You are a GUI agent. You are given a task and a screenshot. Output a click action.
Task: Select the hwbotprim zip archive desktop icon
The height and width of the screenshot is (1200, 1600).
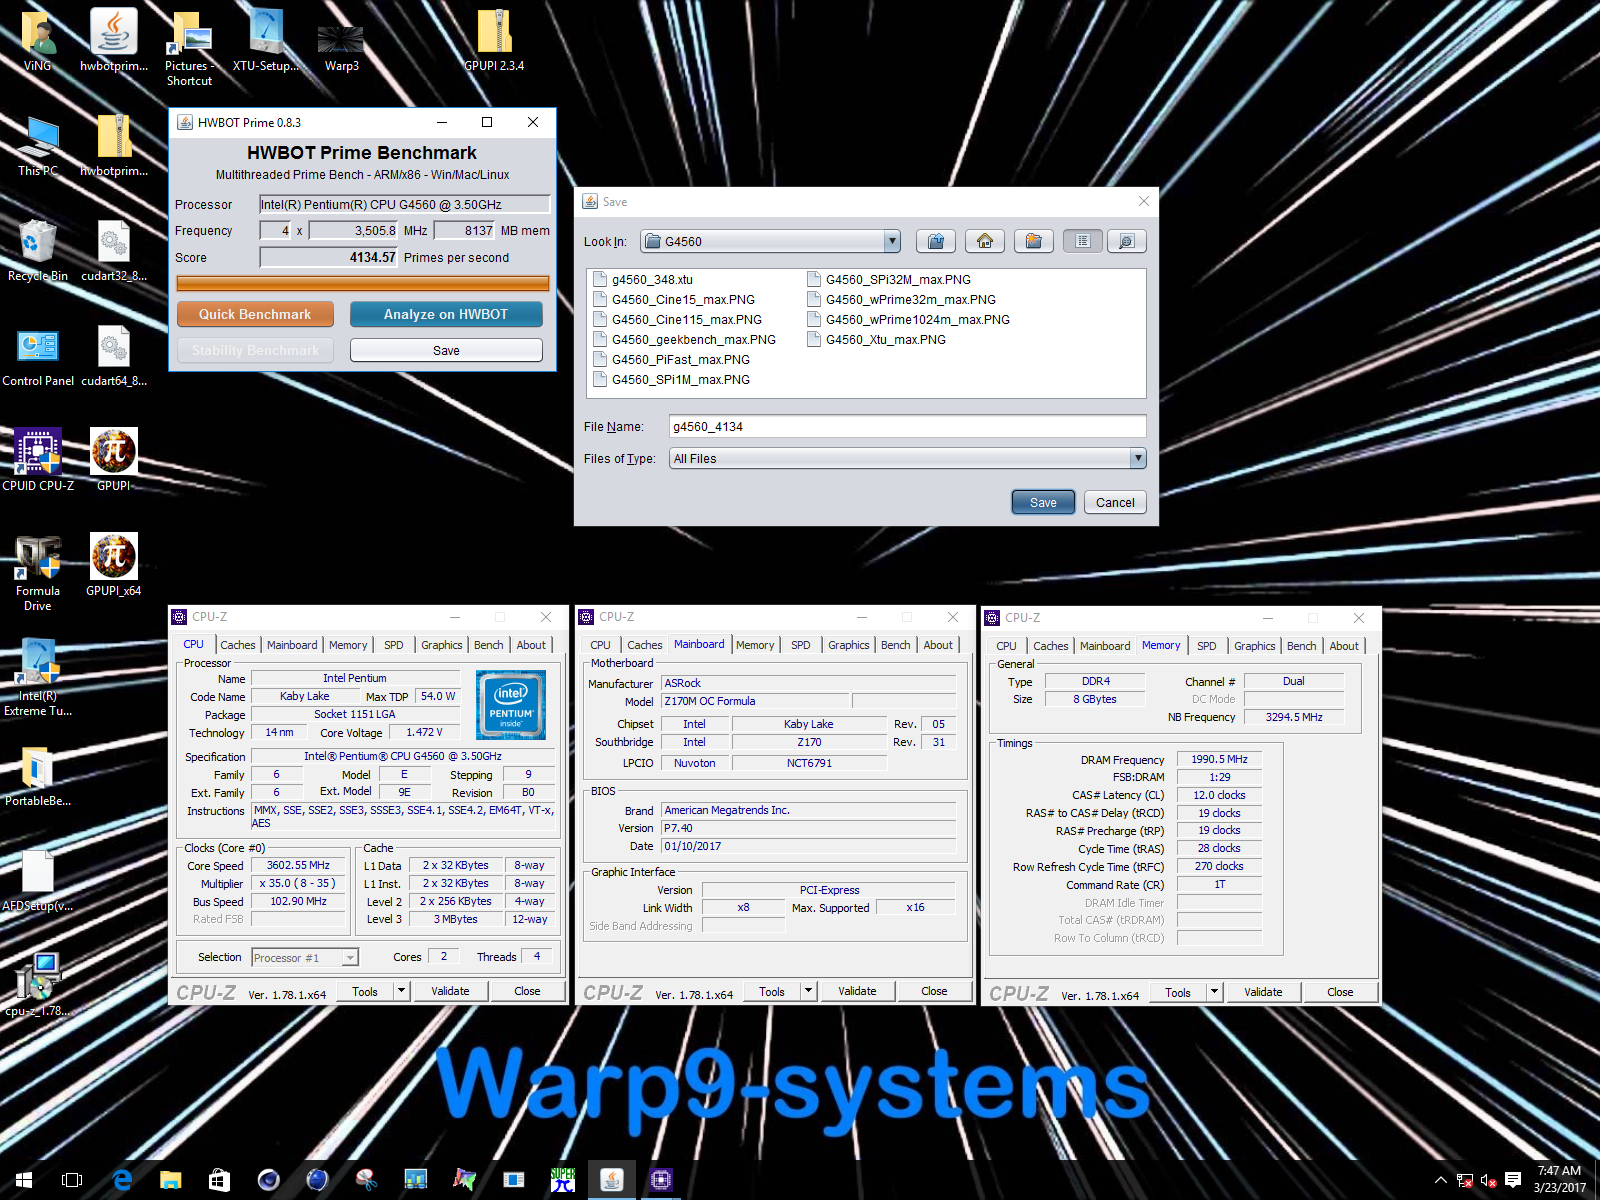pyautogui.click(x=114, y=146)
